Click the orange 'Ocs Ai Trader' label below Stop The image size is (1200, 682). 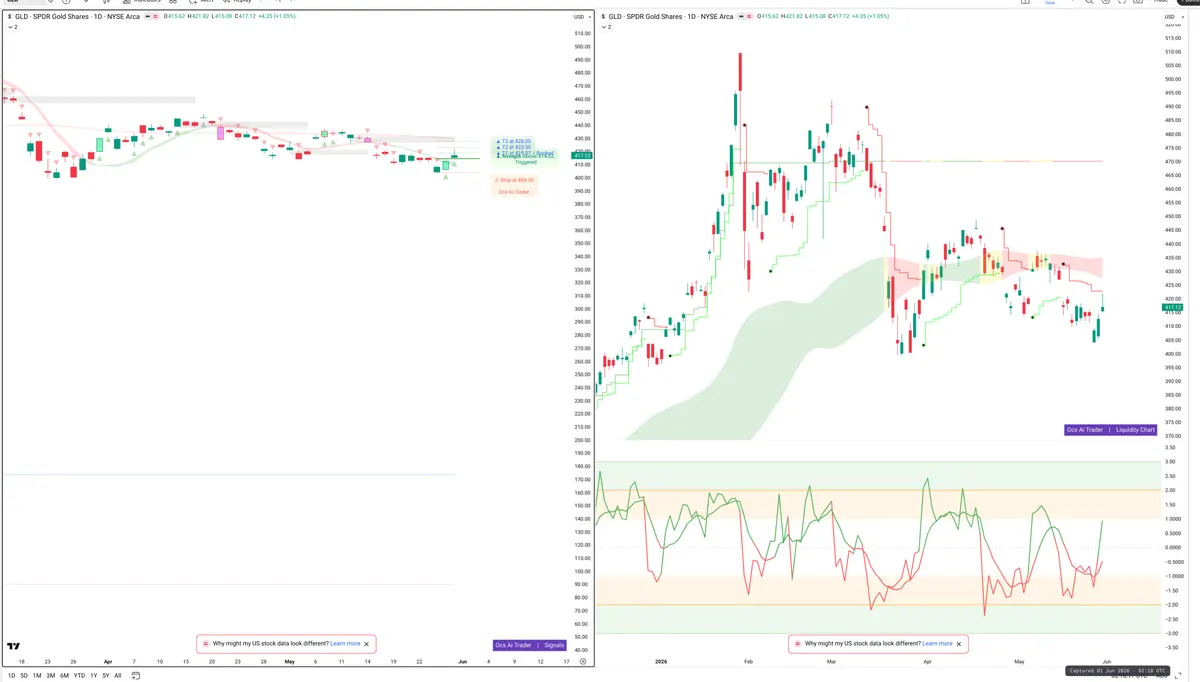click(x=514, y=191)
